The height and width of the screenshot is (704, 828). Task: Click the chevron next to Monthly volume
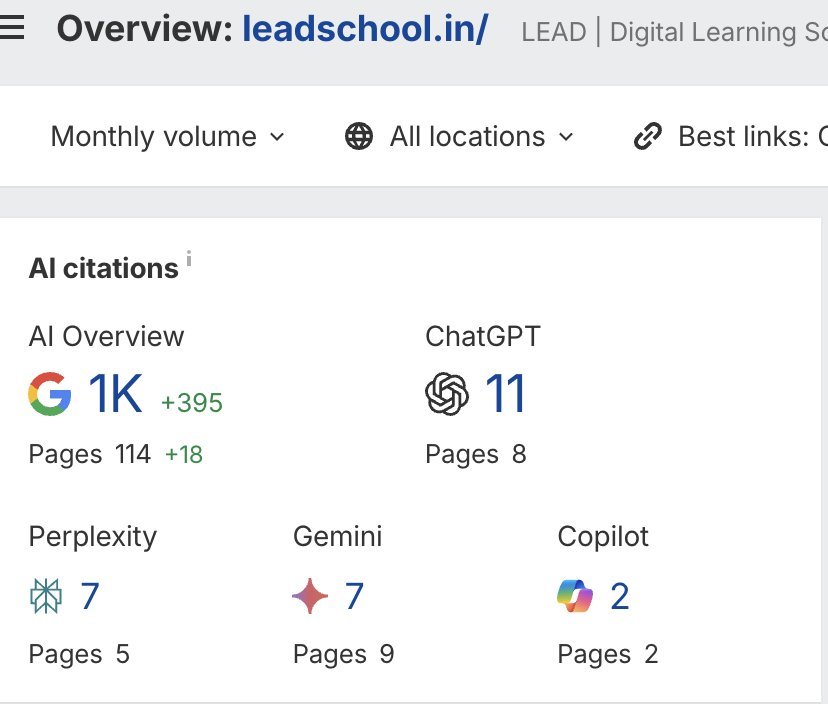pyautogui.click(x=277, y=137)
